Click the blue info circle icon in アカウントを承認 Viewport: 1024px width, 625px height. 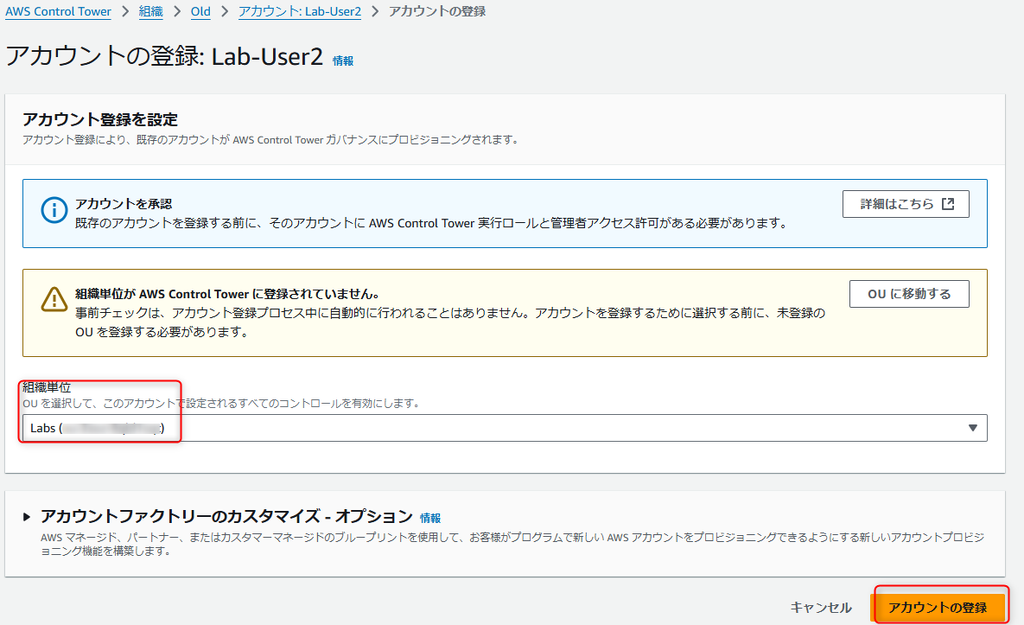(54, 210)
